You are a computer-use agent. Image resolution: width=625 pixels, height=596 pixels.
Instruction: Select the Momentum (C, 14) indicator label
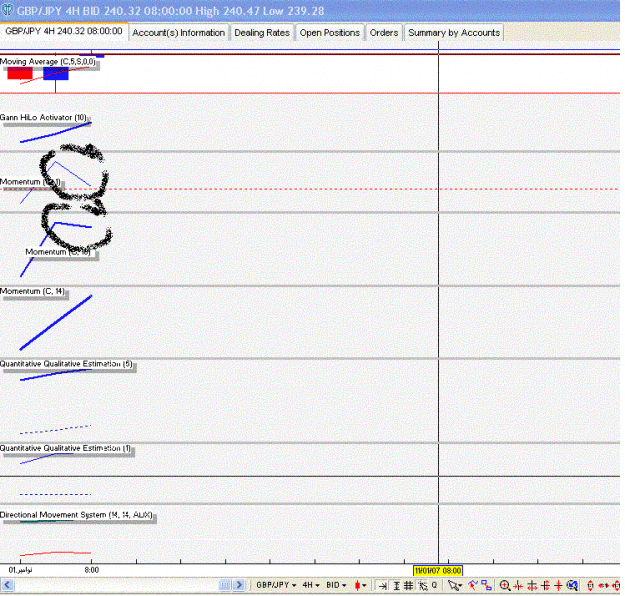point(32,291)
